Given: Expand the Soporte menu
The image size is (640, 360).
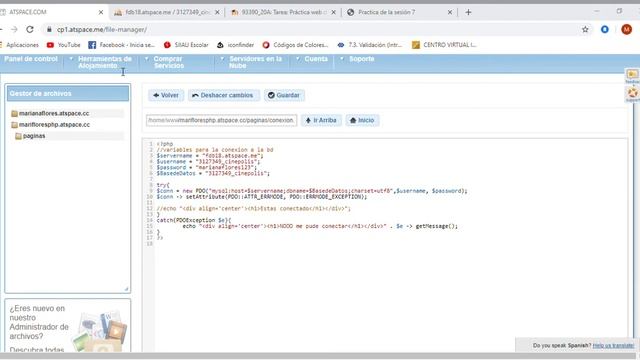Looking at the screenshot, I should [361, 59].
